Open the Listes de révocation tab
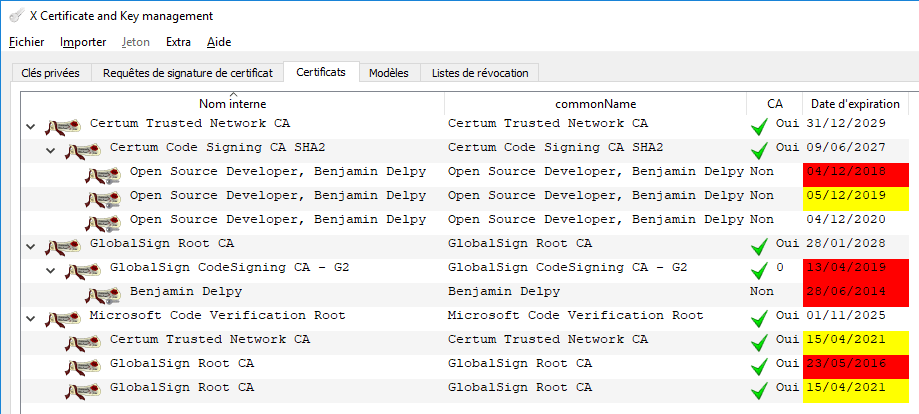 pyautogui.click(x=480, y=73)
